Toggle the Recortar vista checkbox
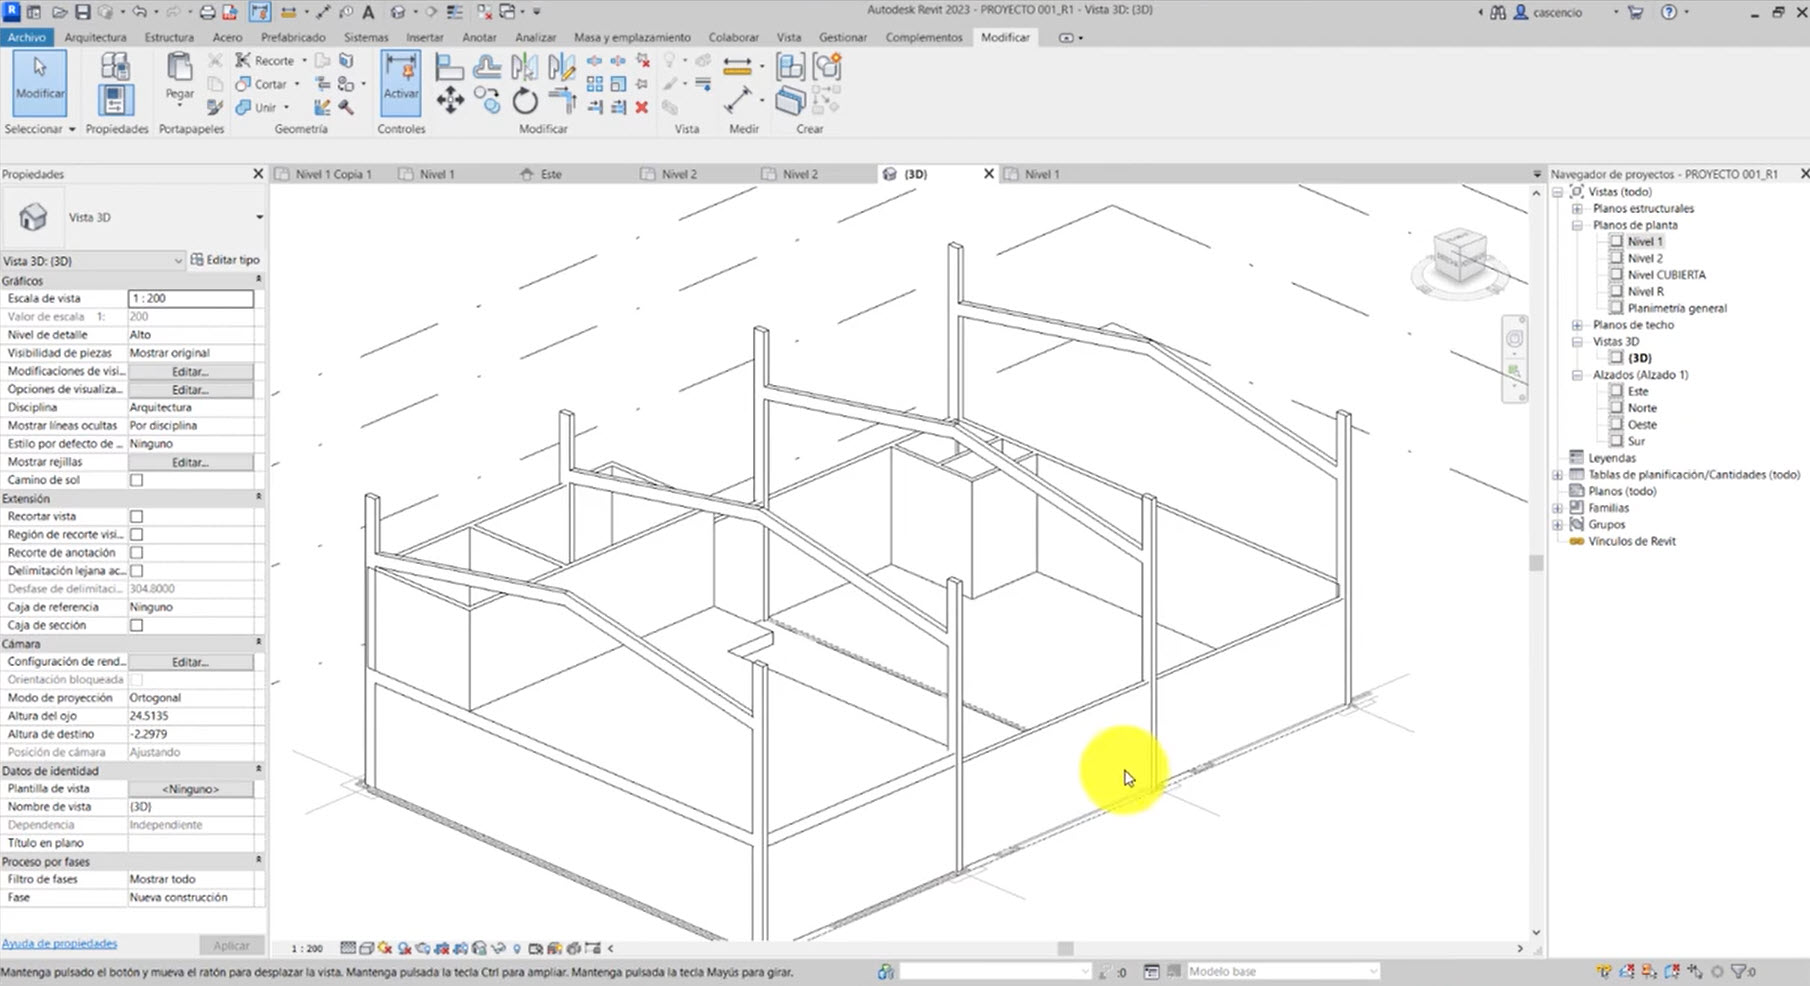This screenshot has height=986, width=1810. tap(137, 517)
